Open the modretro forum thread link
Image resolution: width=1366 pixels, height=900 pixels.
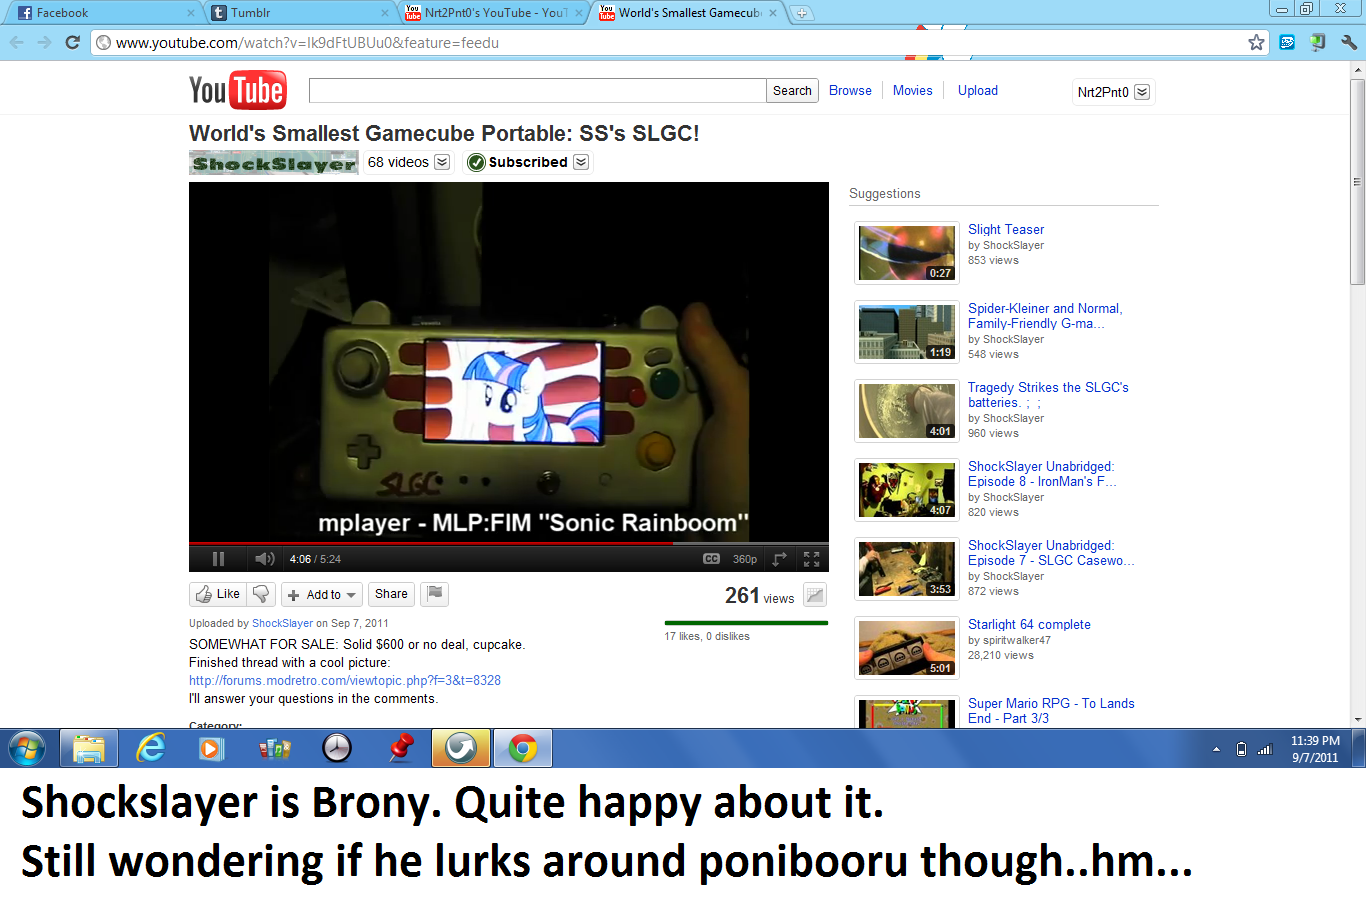[345, 680]
